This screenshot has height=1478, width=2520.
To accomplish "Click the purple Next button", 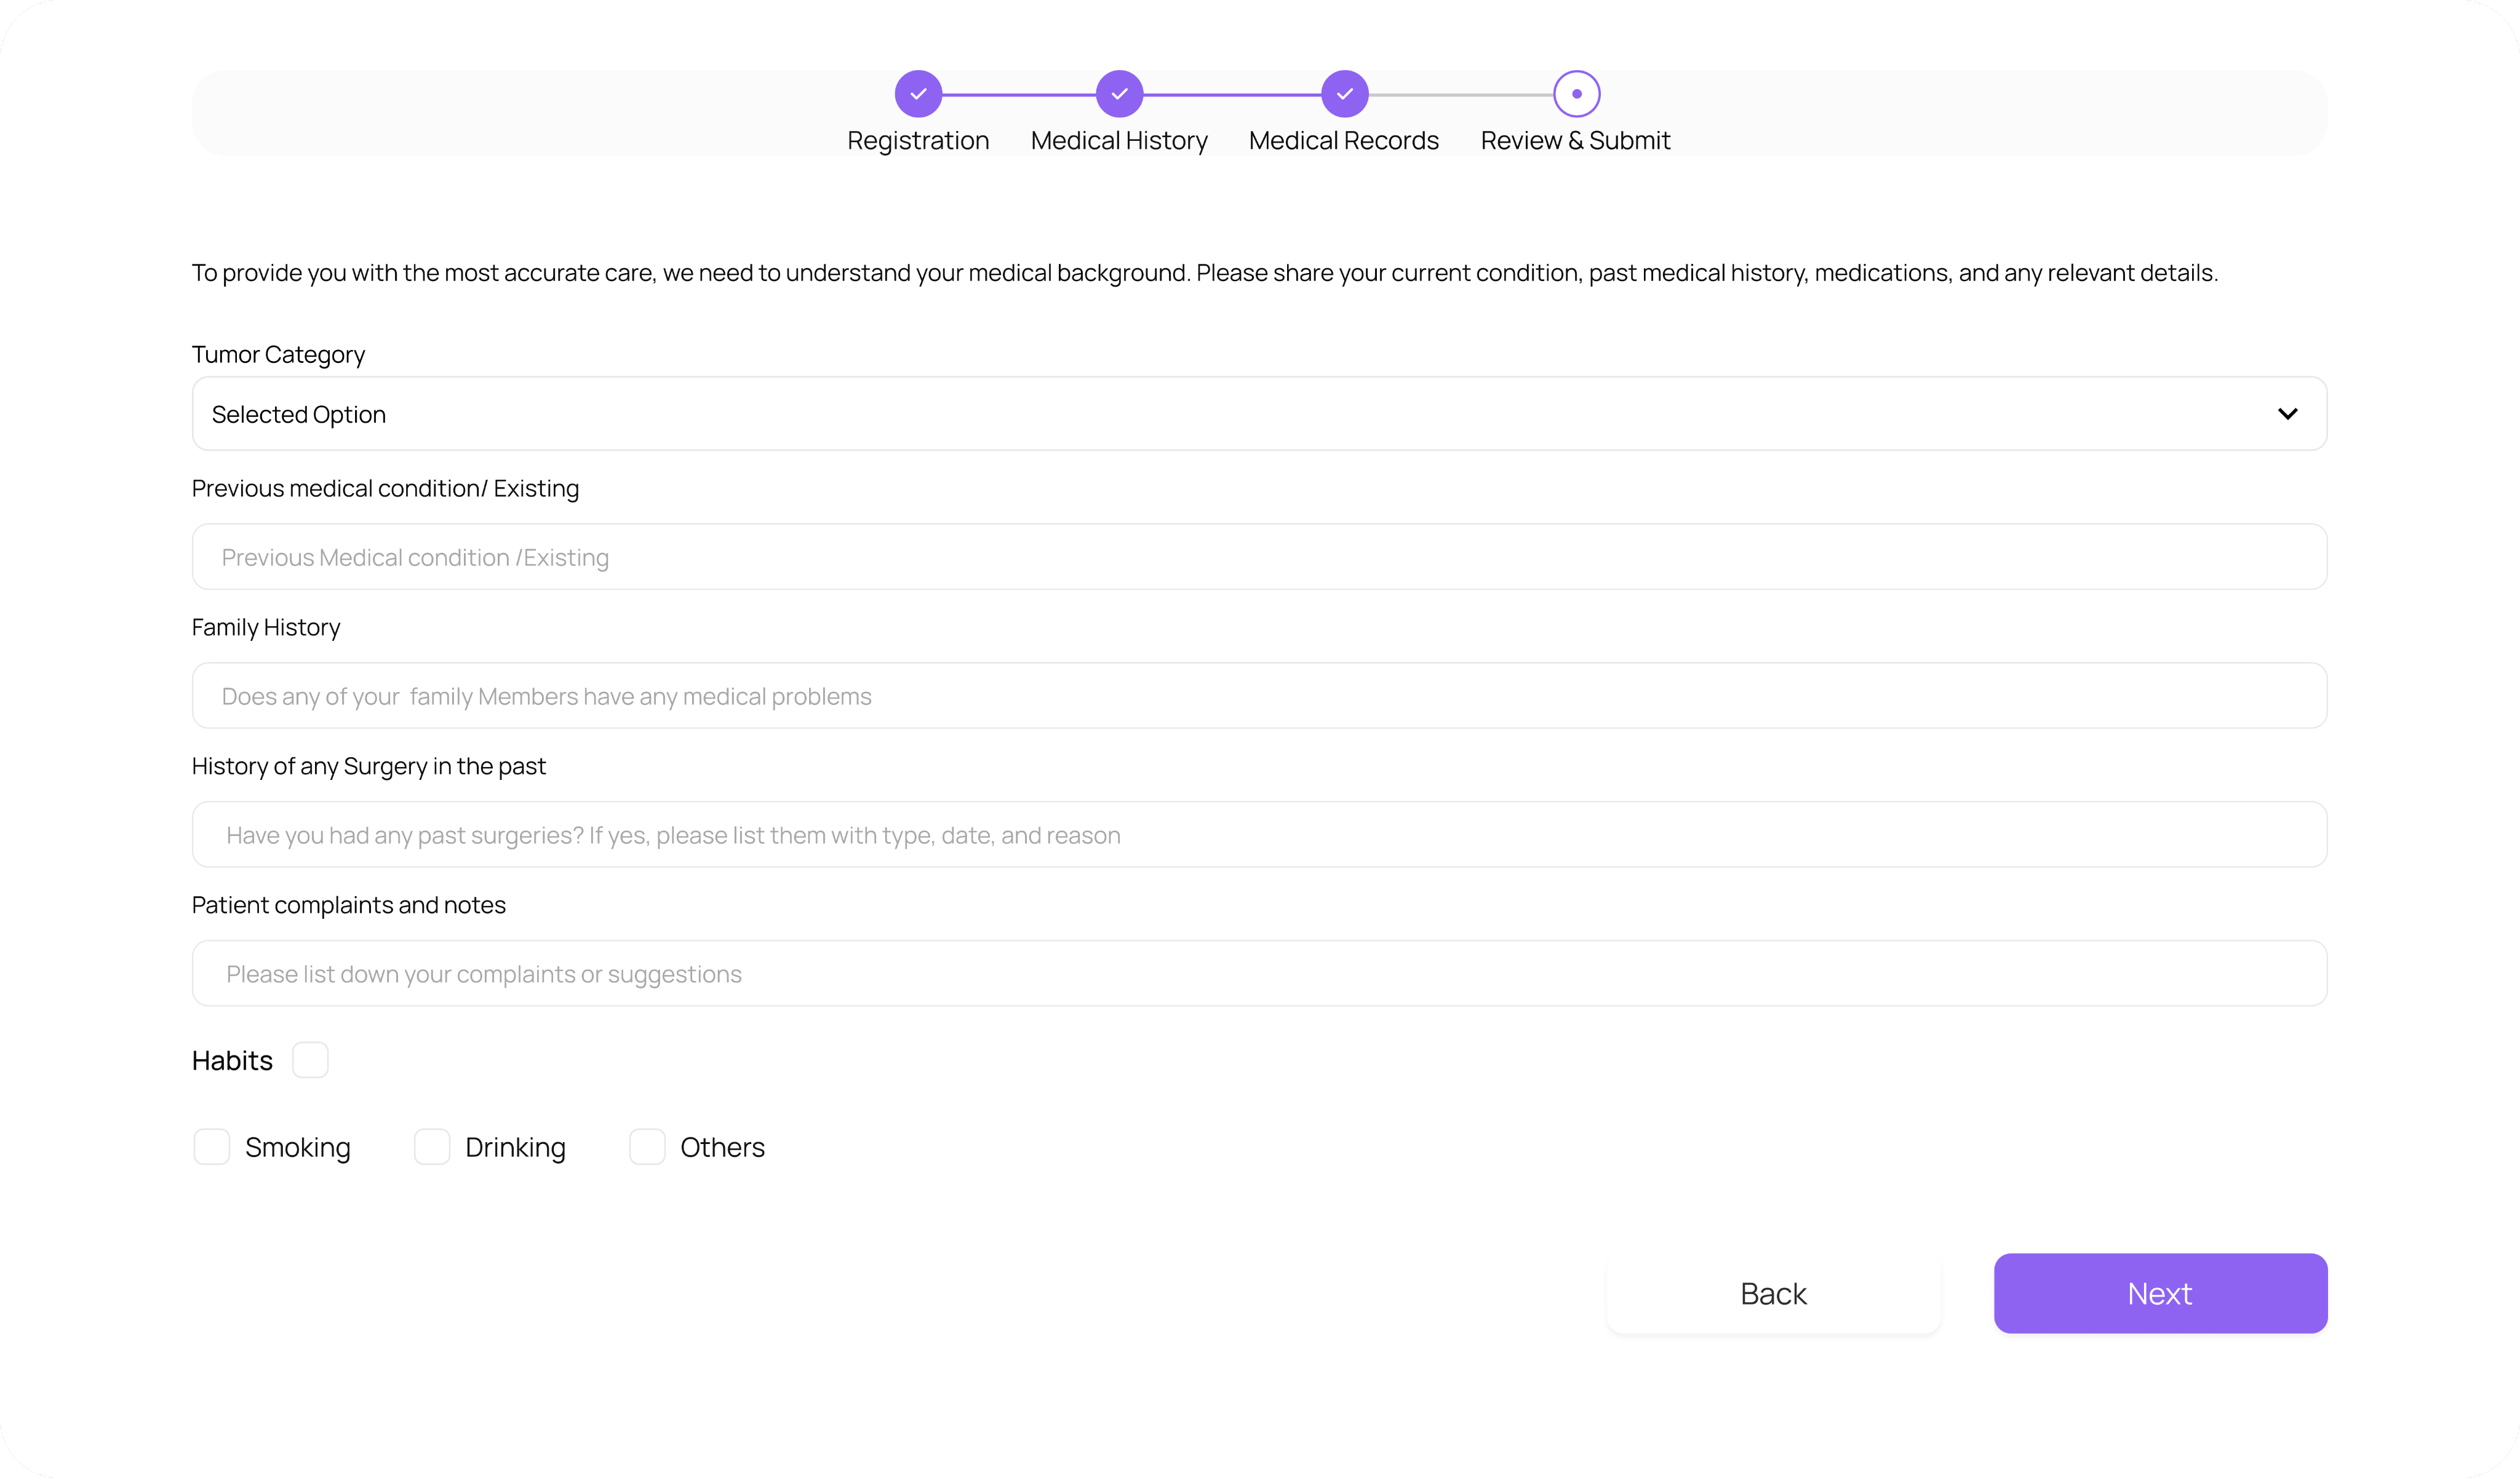I will [x=2160, y=1293].
